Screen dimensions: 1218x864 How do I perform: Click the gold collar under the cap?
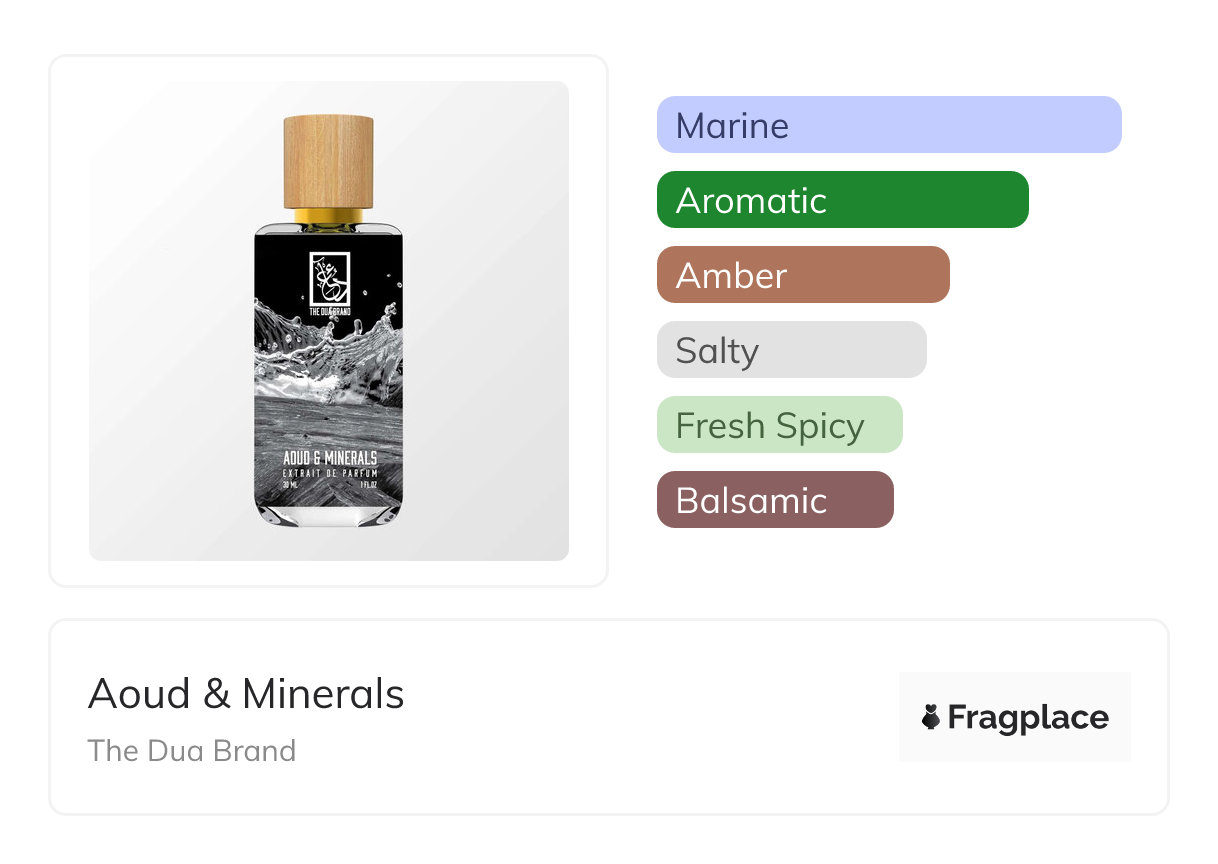coord(329,216)
